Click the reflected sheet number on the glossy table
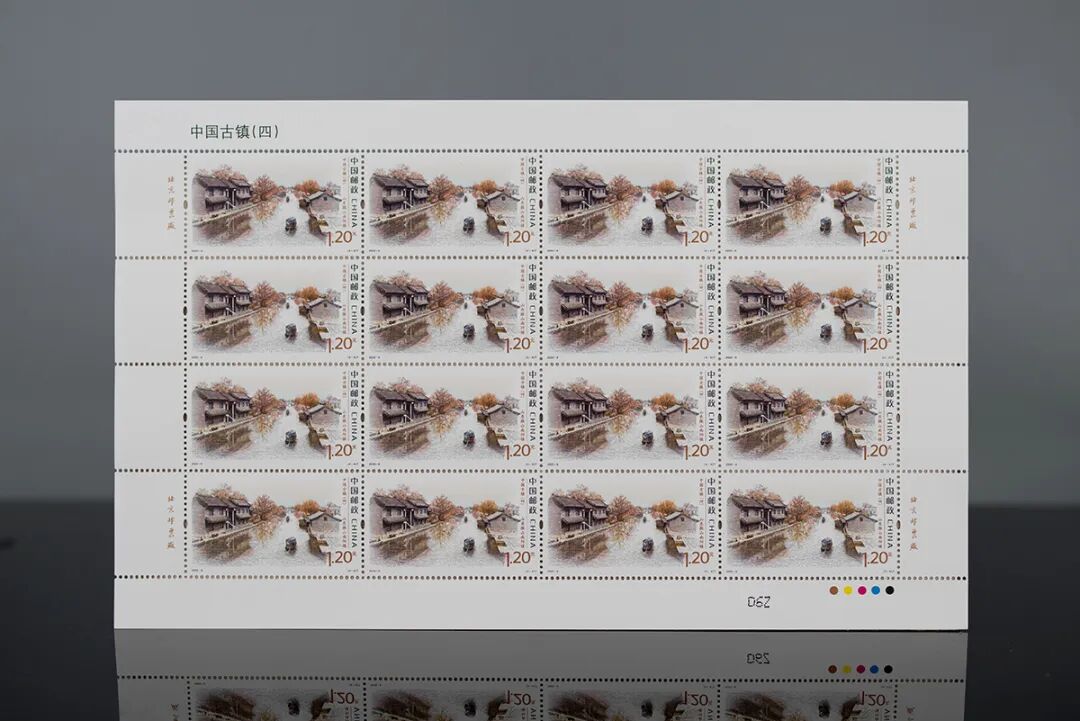1080x721 pixels. point(758,659)
